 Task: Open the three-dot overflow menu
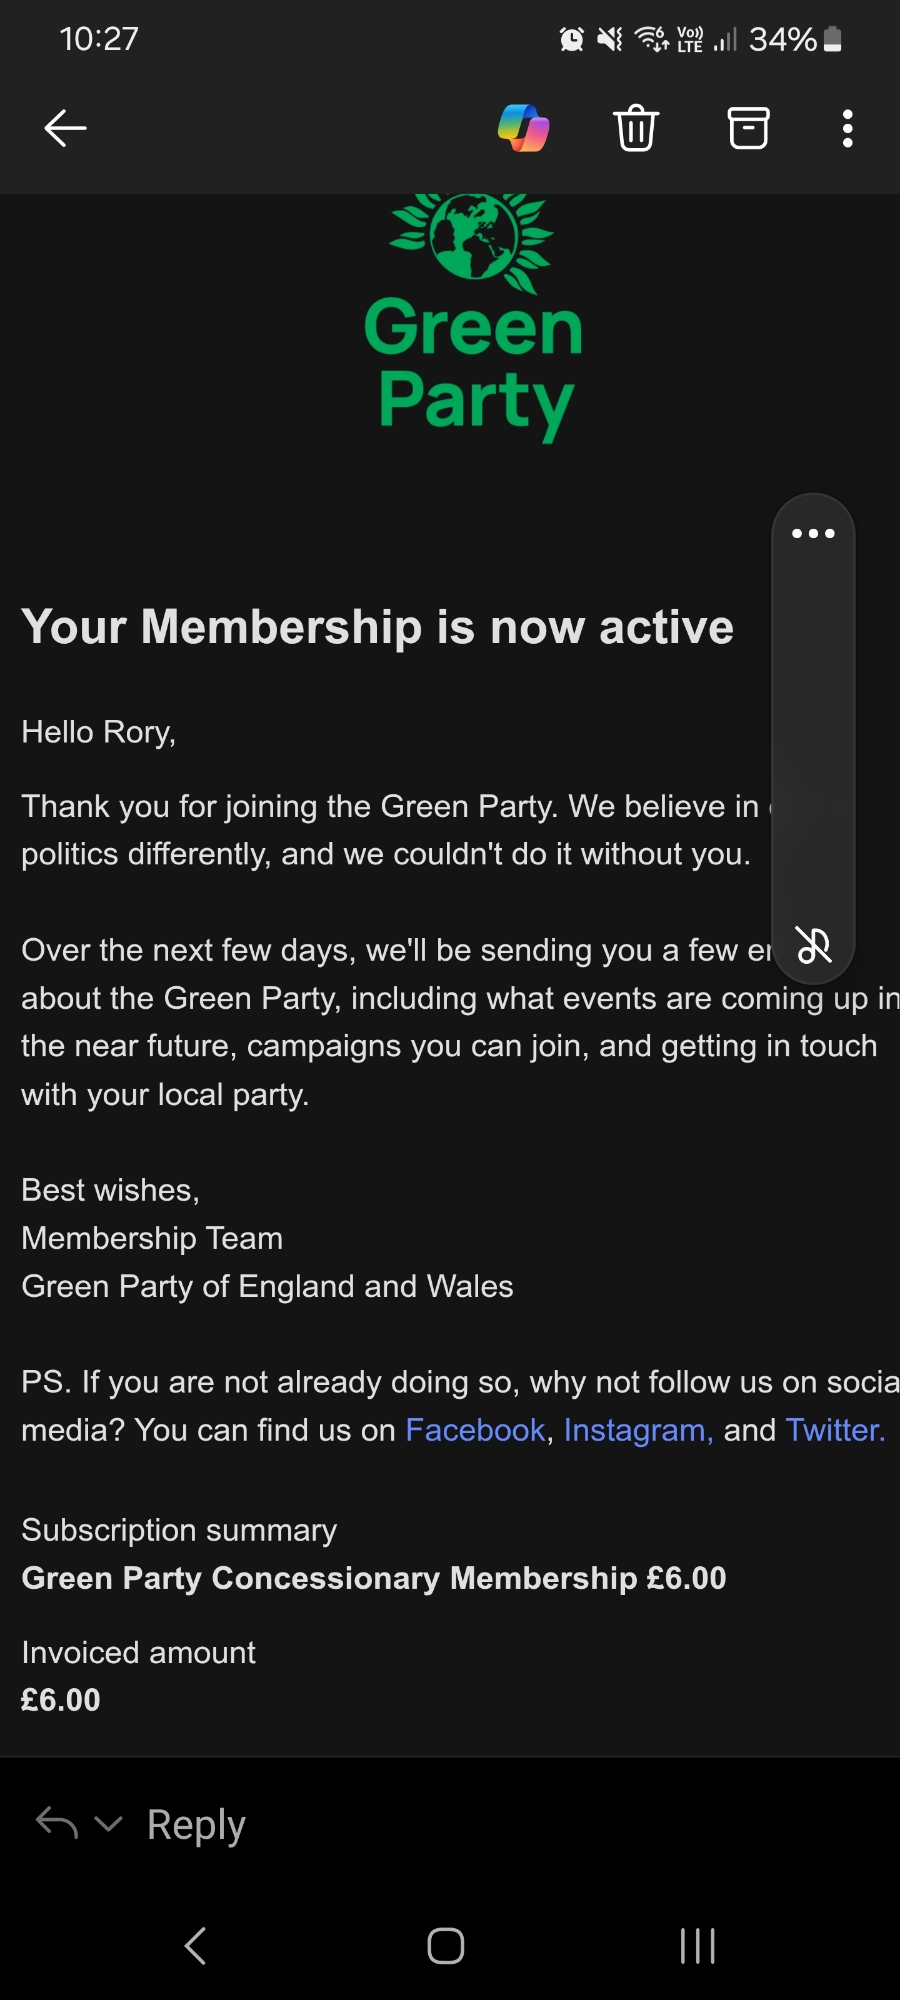(x=848, y=128)
